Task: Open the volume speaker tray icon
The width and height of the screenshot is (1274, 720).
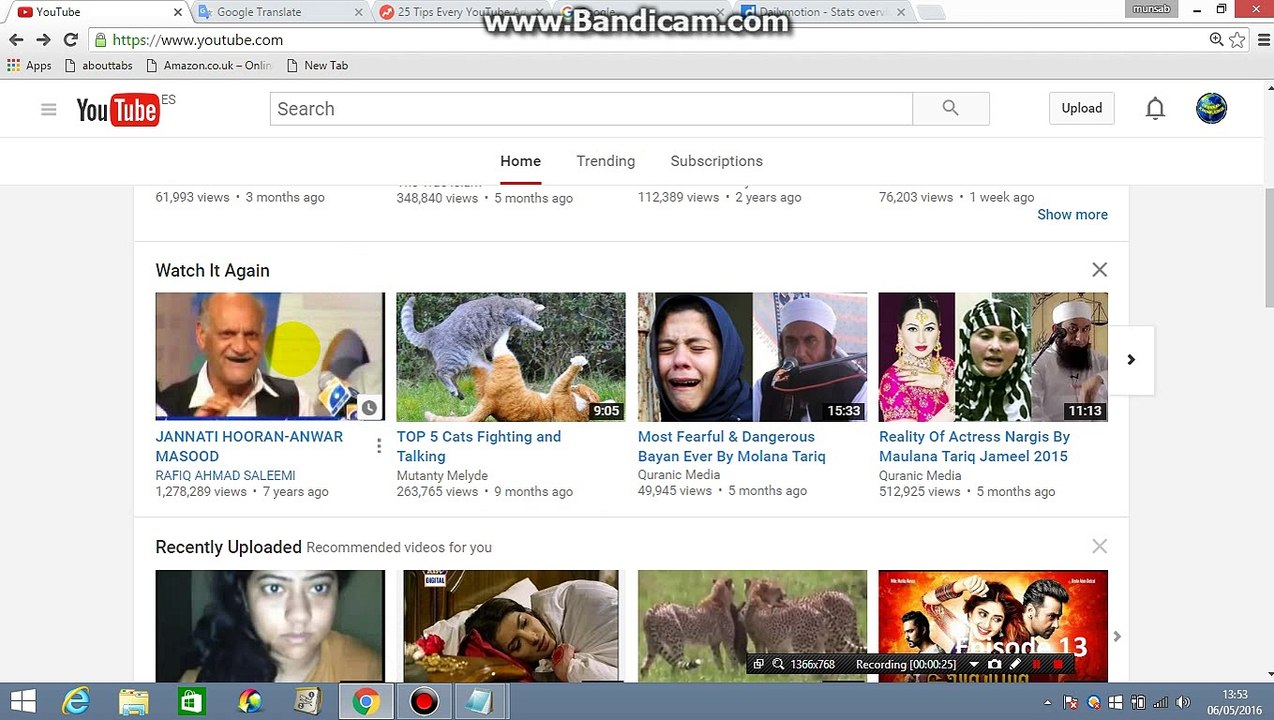Action: (1184, 703)
